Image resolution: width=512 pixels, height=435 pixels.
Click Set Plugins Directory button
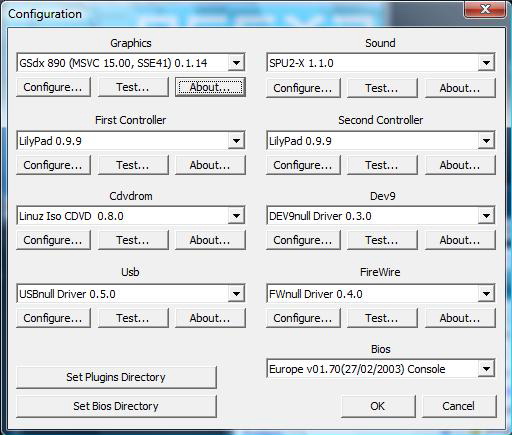(x=116, y=377)
